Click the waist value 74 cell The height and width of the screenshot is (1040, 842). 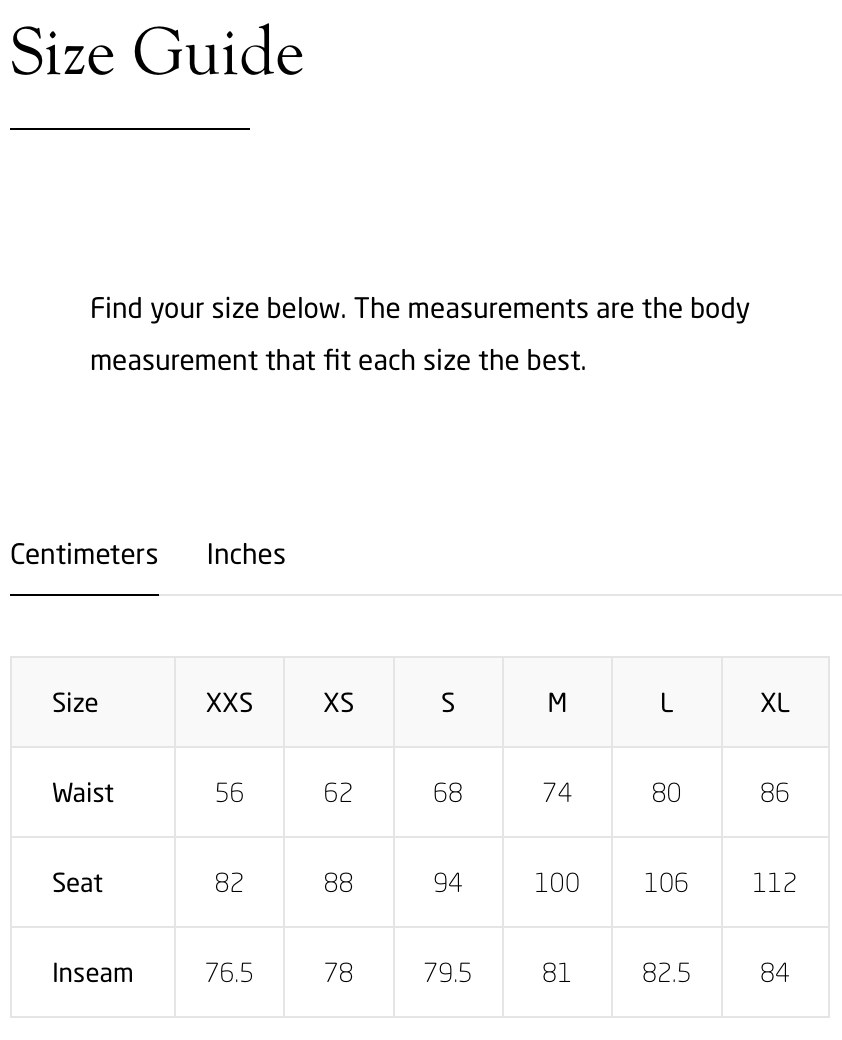pyautogui.click(x=557, y=793)
